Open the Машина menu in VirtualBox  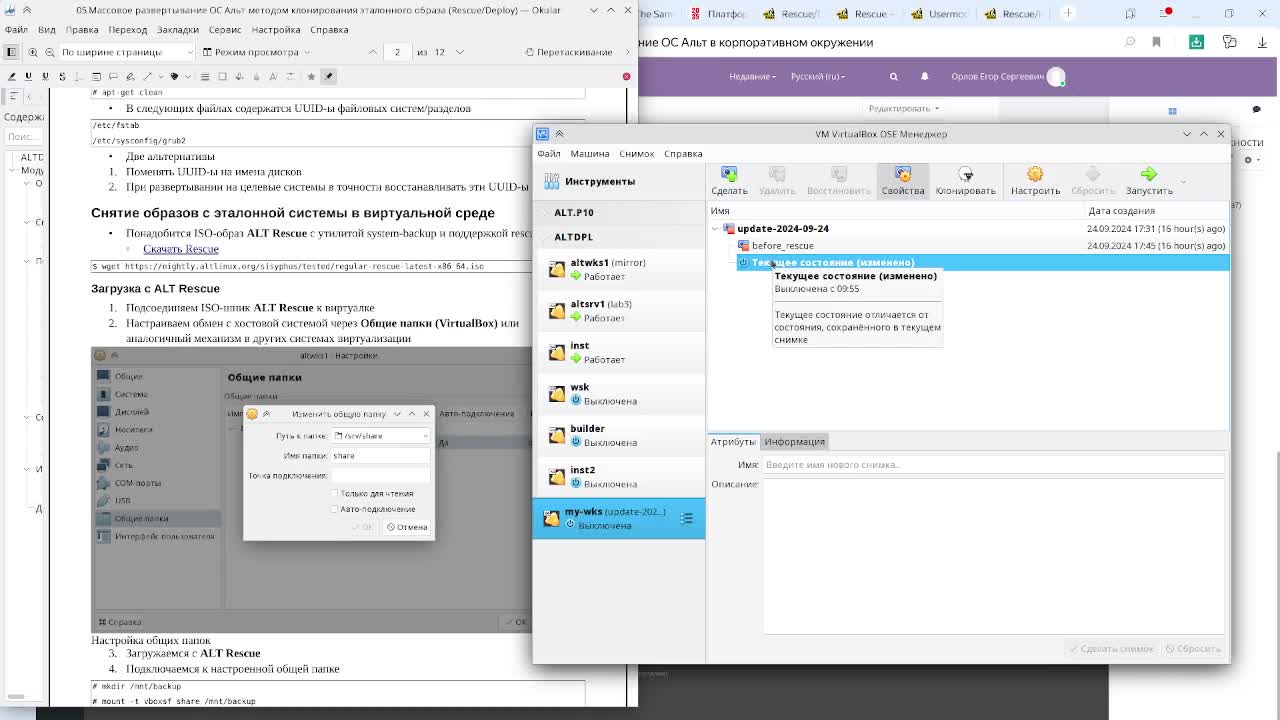click(590, 154)
